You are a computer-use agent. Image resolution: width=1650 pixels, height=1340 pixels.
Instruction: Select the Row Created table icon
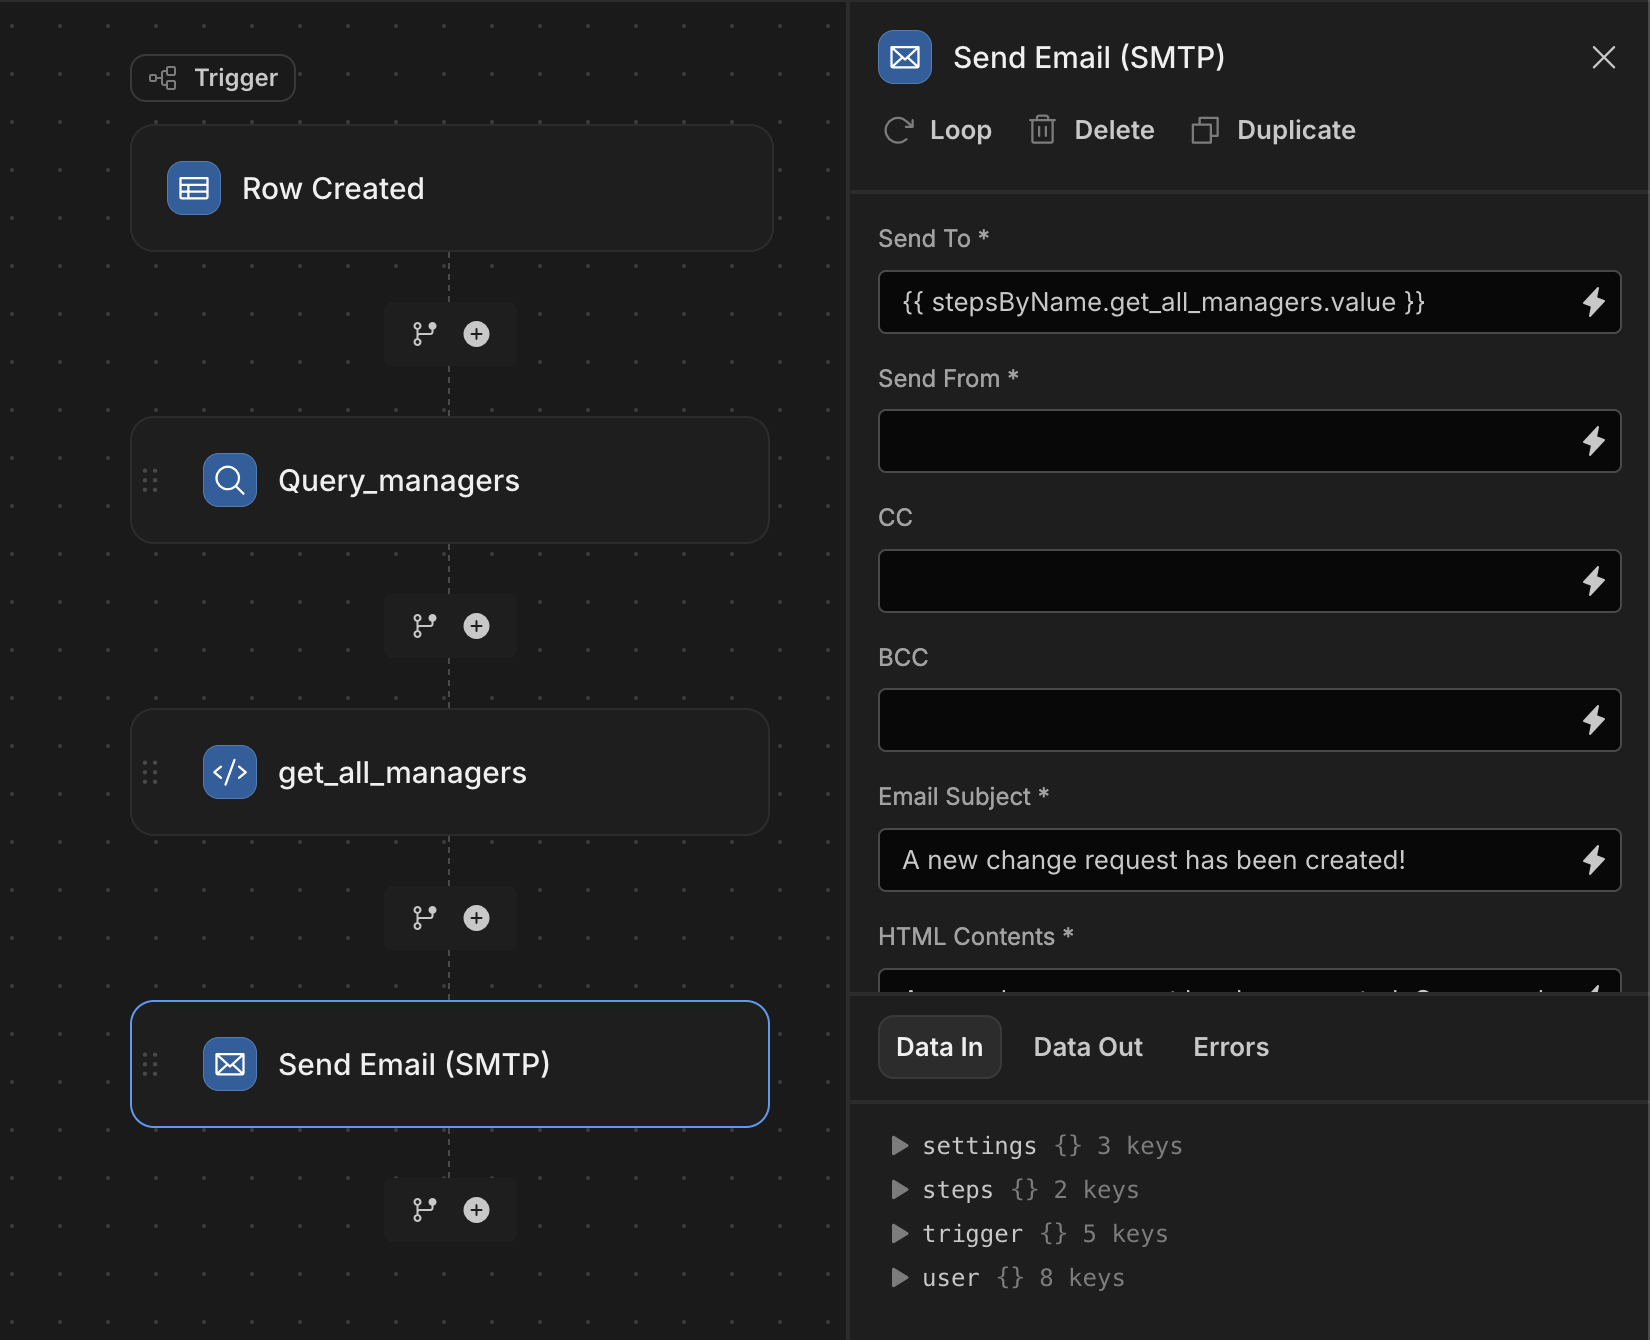click(194, 188)
